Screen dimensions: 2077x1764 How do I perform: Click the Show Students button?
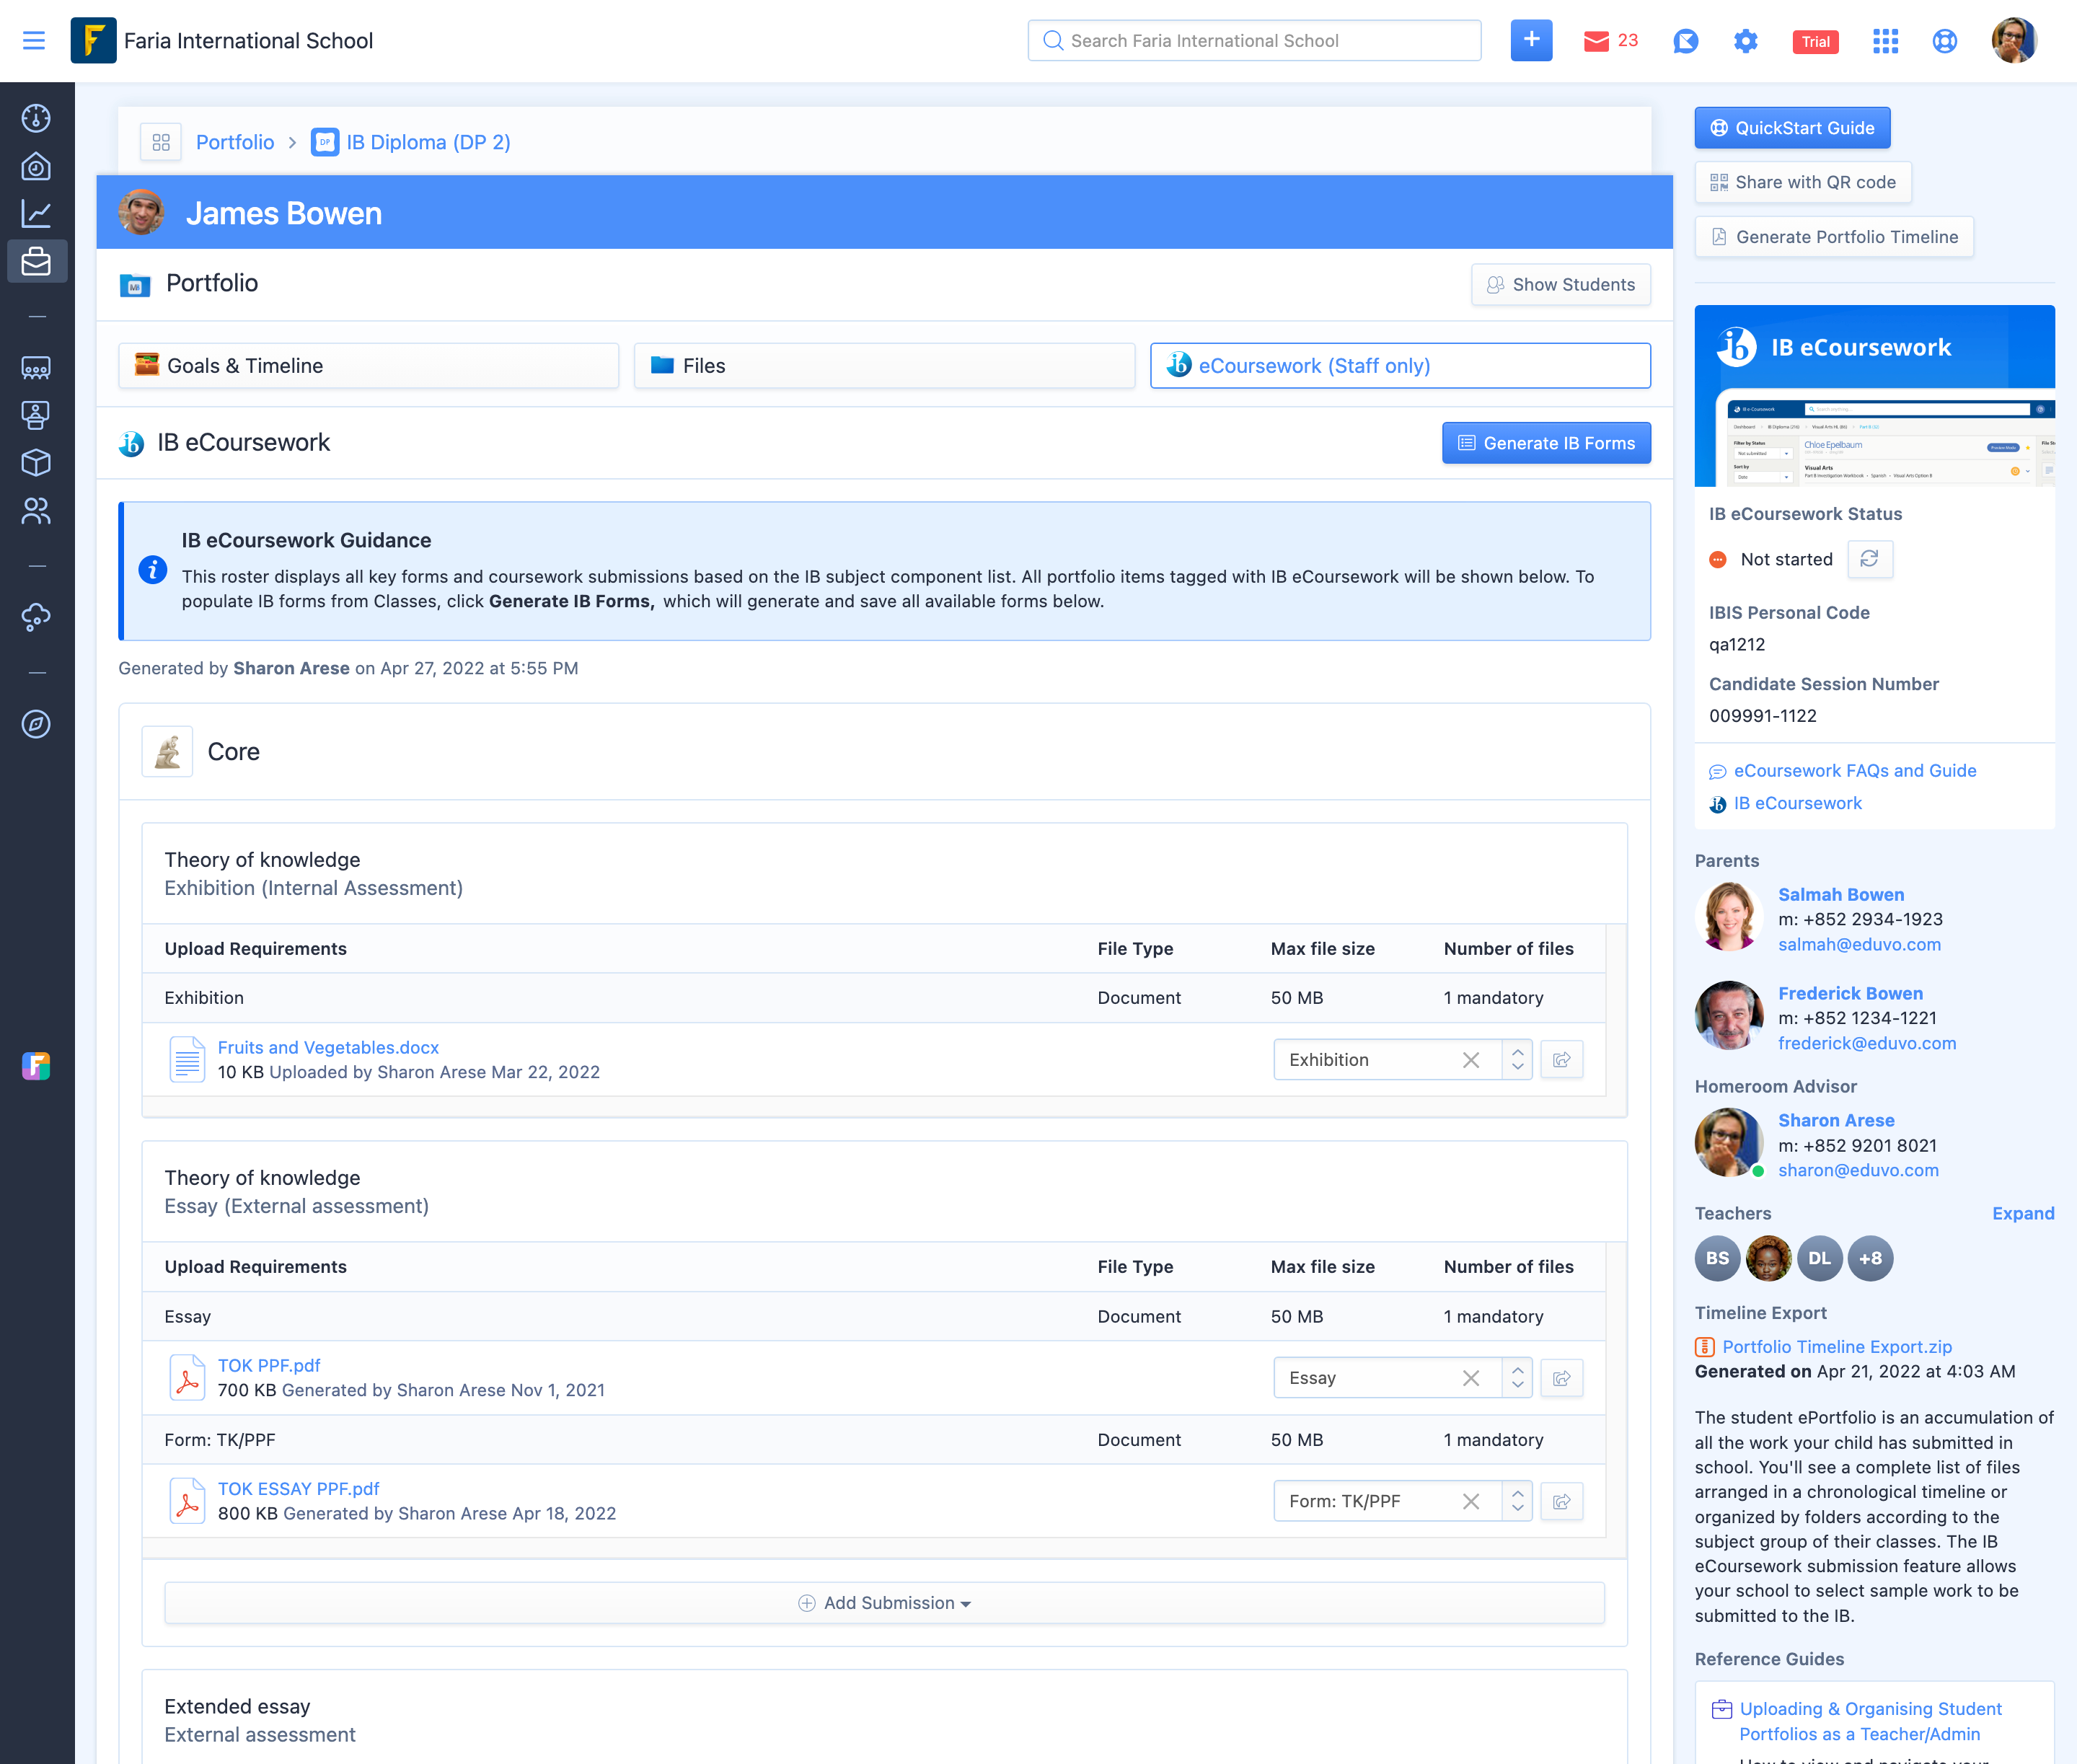pyautogui.click(x=1560, y=285)
